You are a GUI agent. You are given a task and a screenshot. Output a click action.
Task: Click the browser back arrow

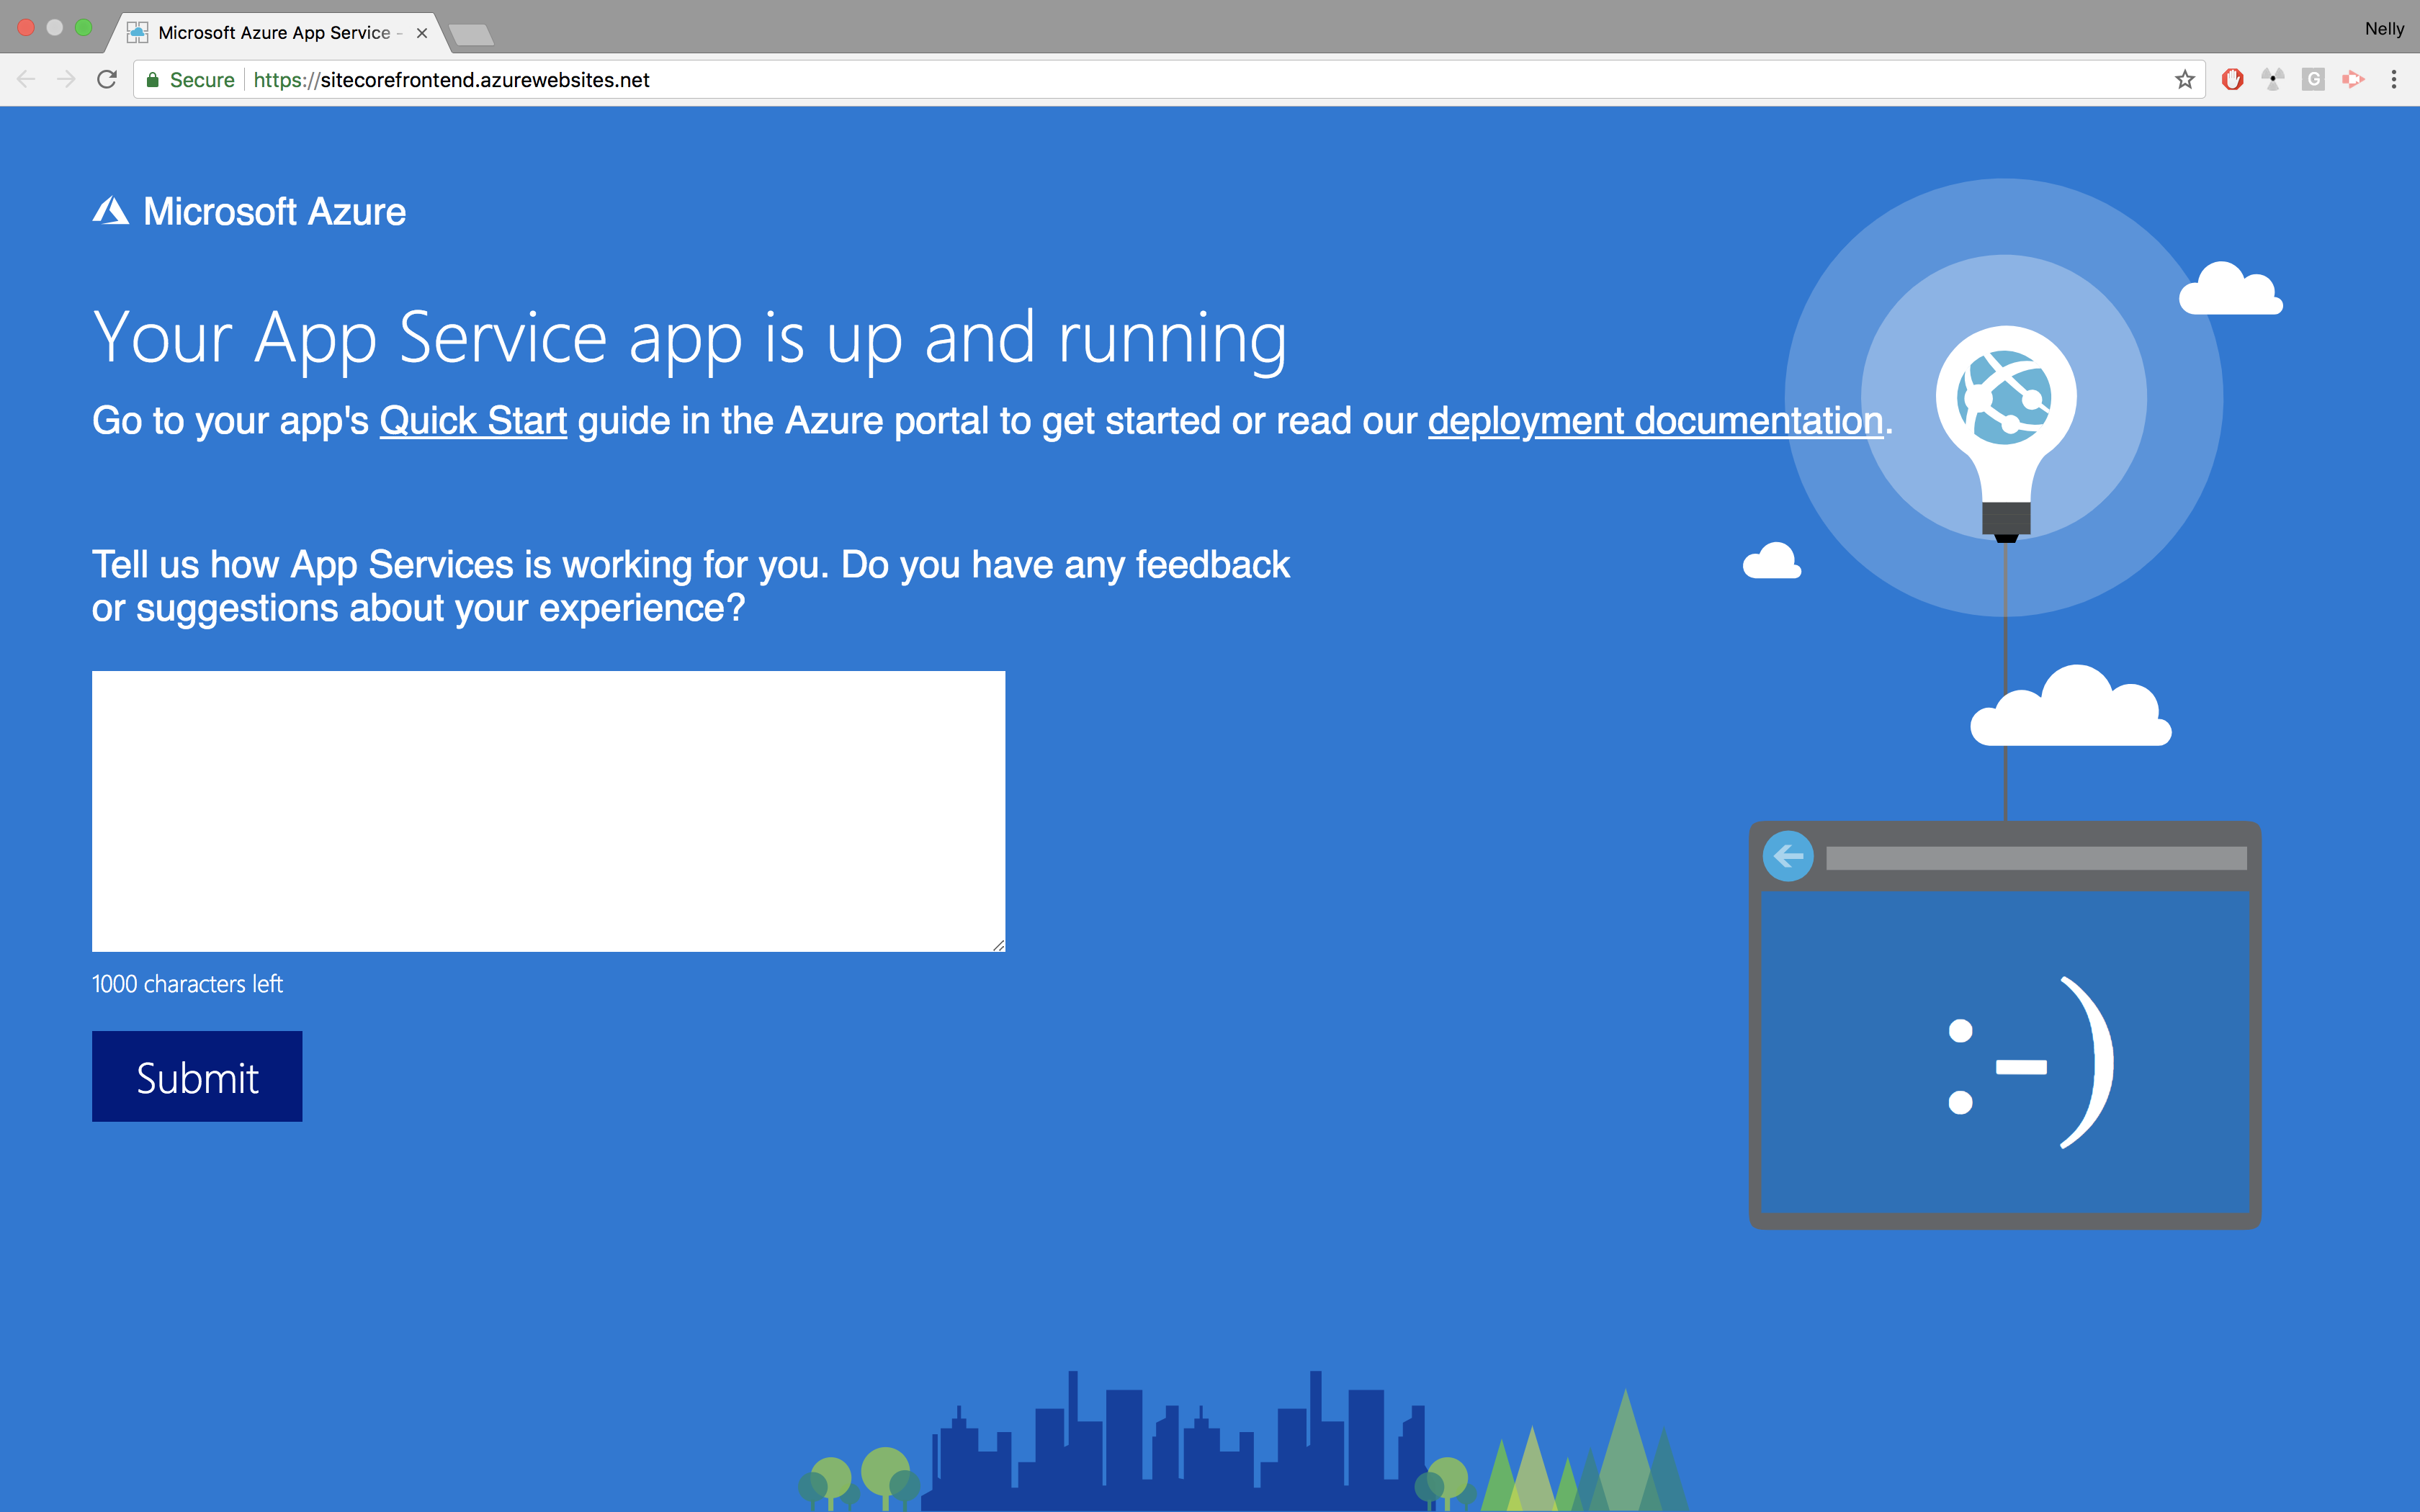pos(27,79)
